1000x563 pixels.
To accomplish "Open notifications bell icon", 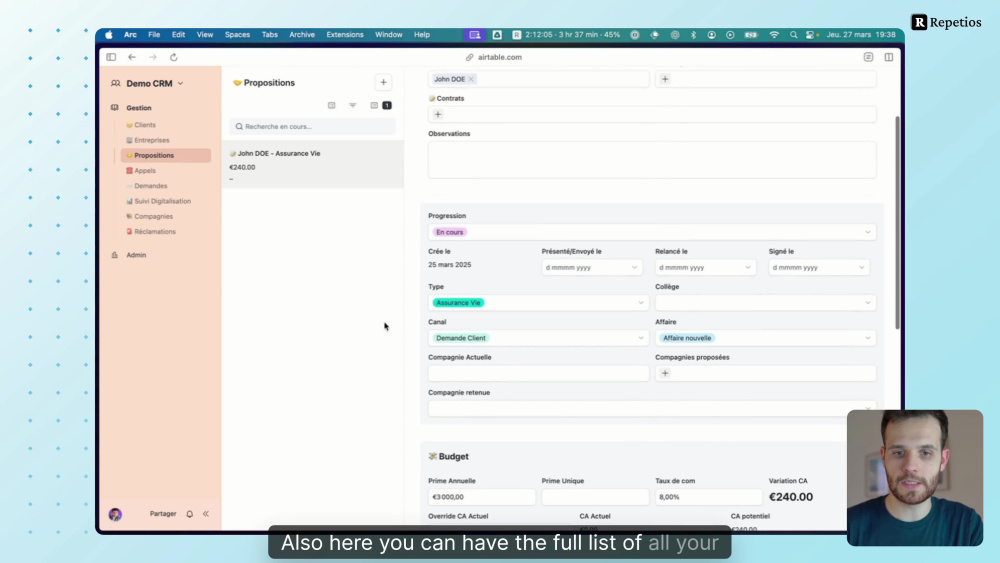I will 189,514.
